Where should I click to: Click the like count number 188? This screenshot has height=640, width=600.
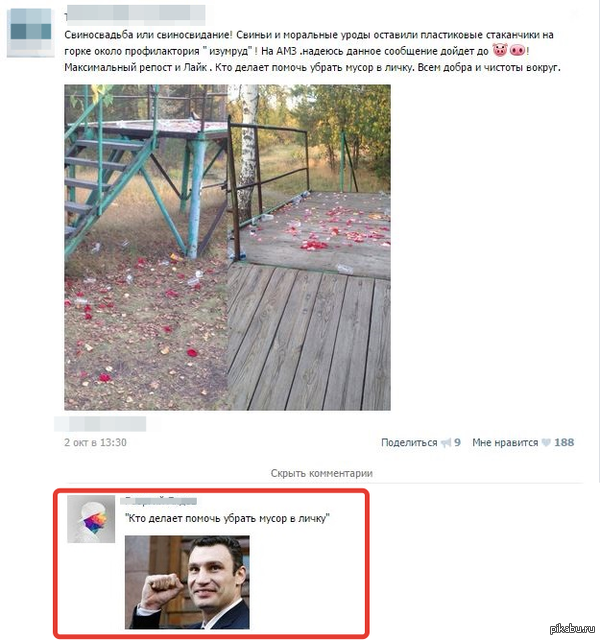pyautogui.click(x=564, y=442)
